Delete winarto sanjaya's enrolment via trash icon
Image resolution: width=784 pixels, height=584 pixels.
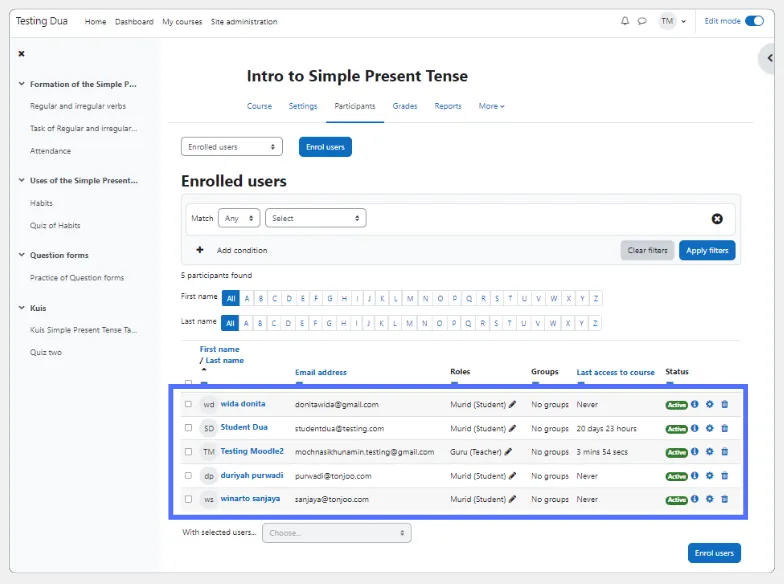pyautogui.click(x=725, y=499)
